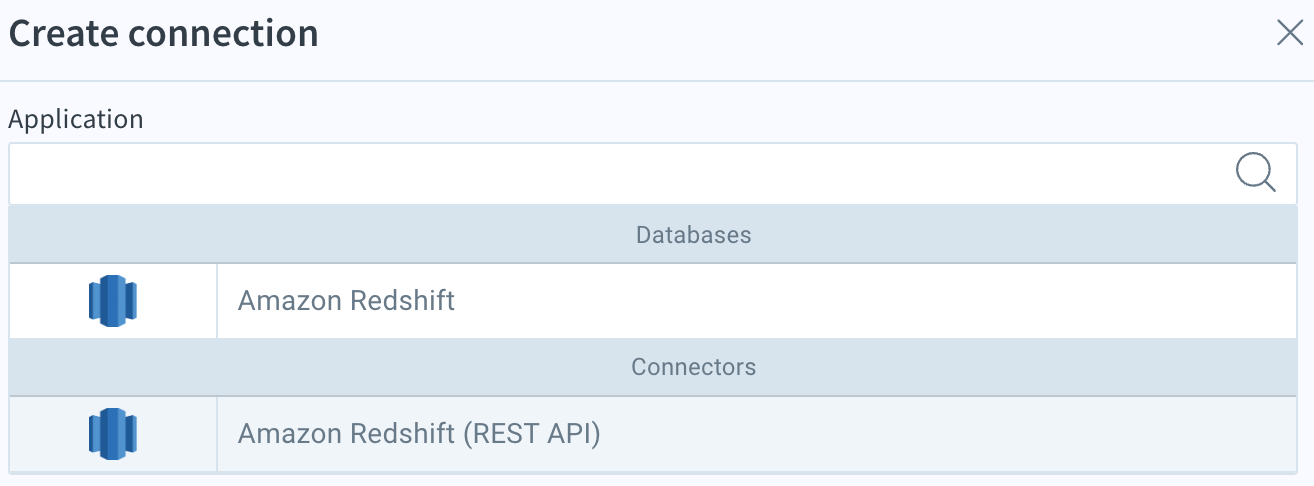Click the Amazon Redshift text label
The width and height of the screenshot is (1314, 486).
(346, 300)
